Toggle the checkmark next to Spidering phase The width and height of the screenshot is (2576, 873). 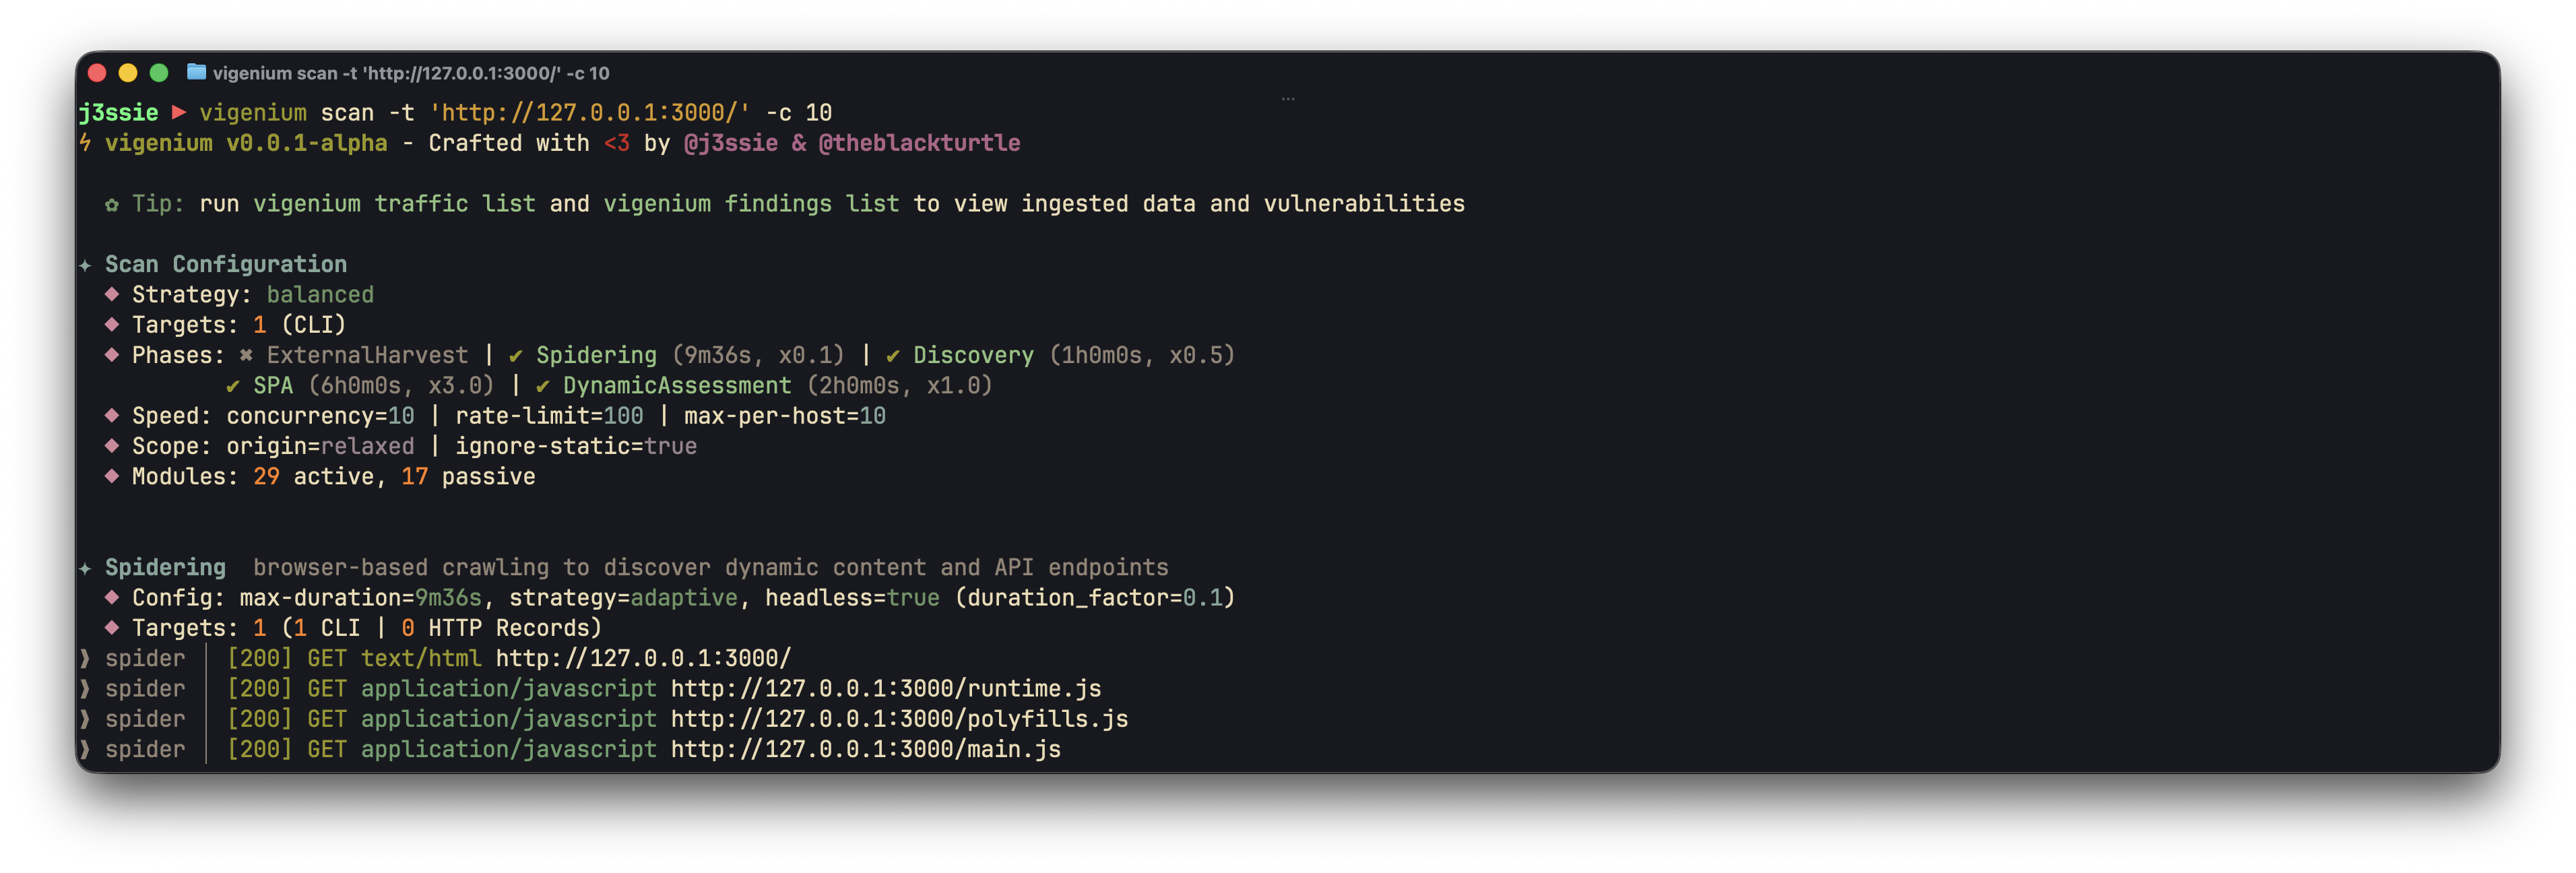pyautogui.click(x=515, y=355)
